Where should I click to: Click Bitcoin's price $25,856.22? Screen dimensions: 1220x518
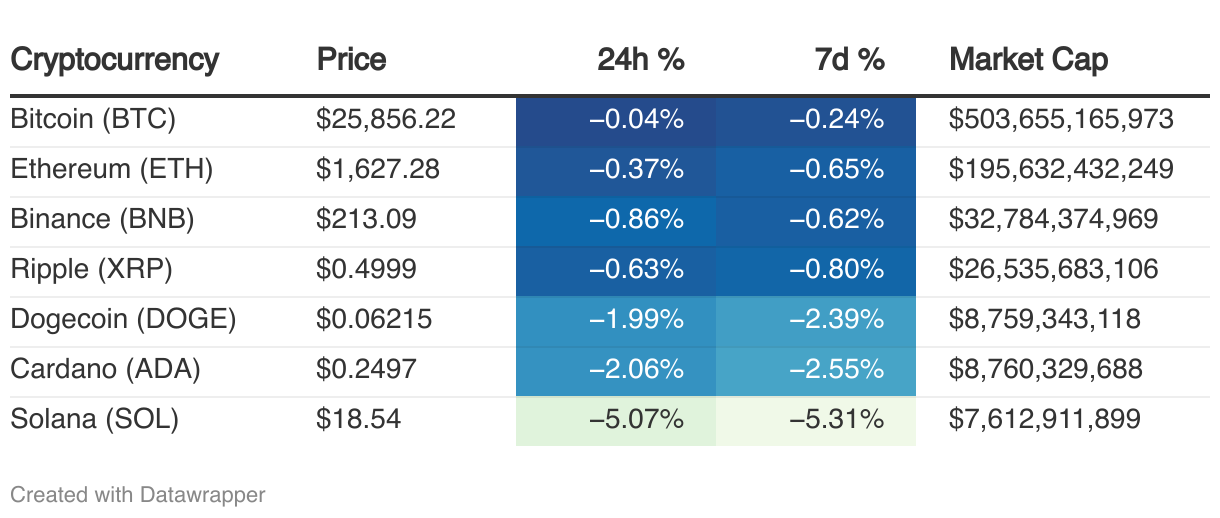[x=386, y=120]
